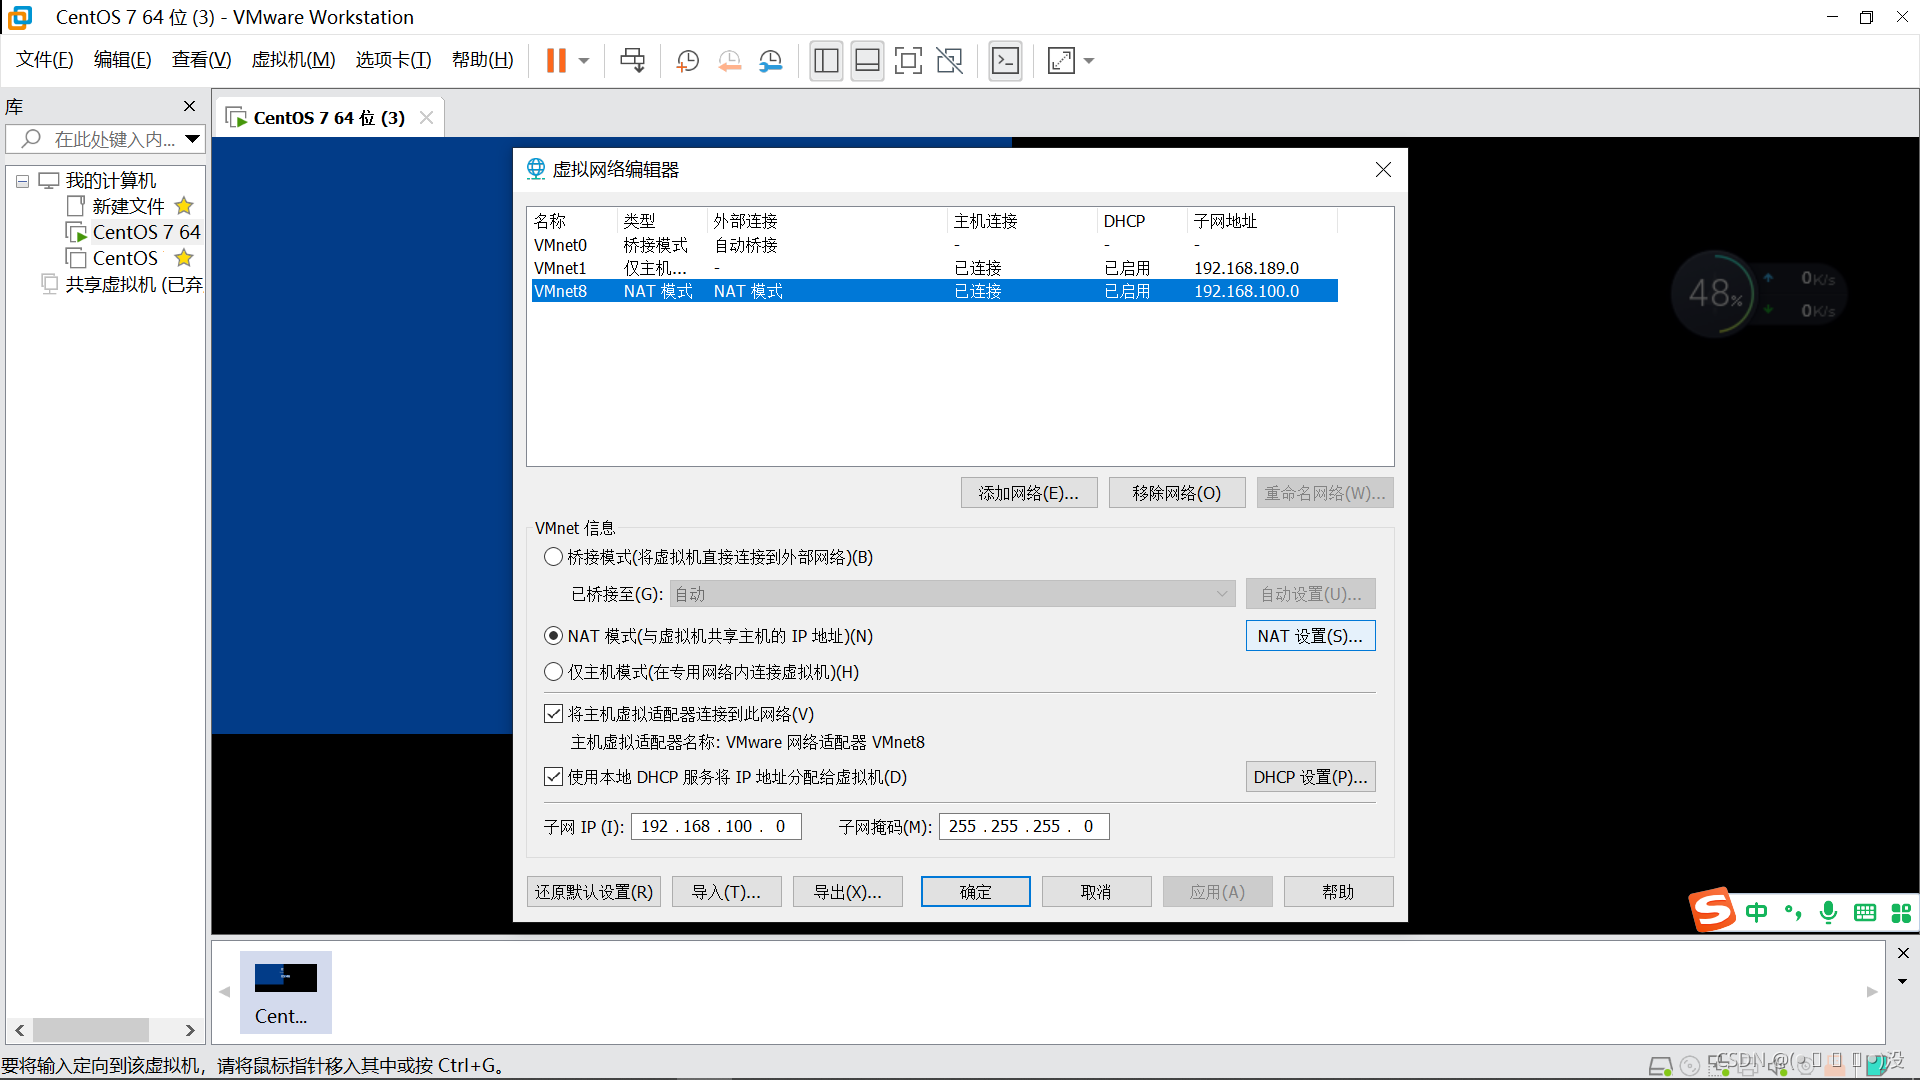The image size is (1920, 1080).
Task: Open the snapshot manager icon
Action: (770, 61)
